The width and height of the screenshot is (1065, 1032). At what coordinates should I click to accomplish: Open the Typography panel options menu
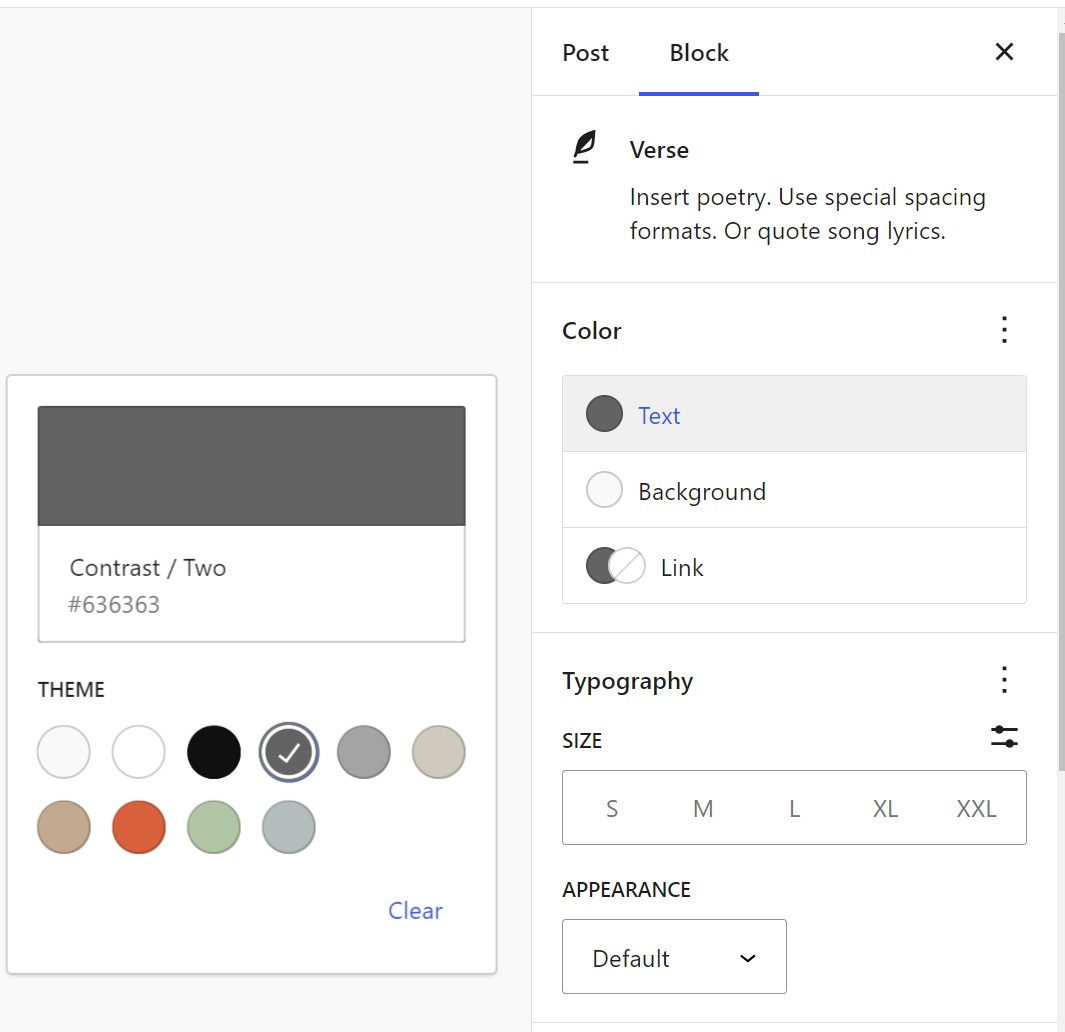(1004, 680)
